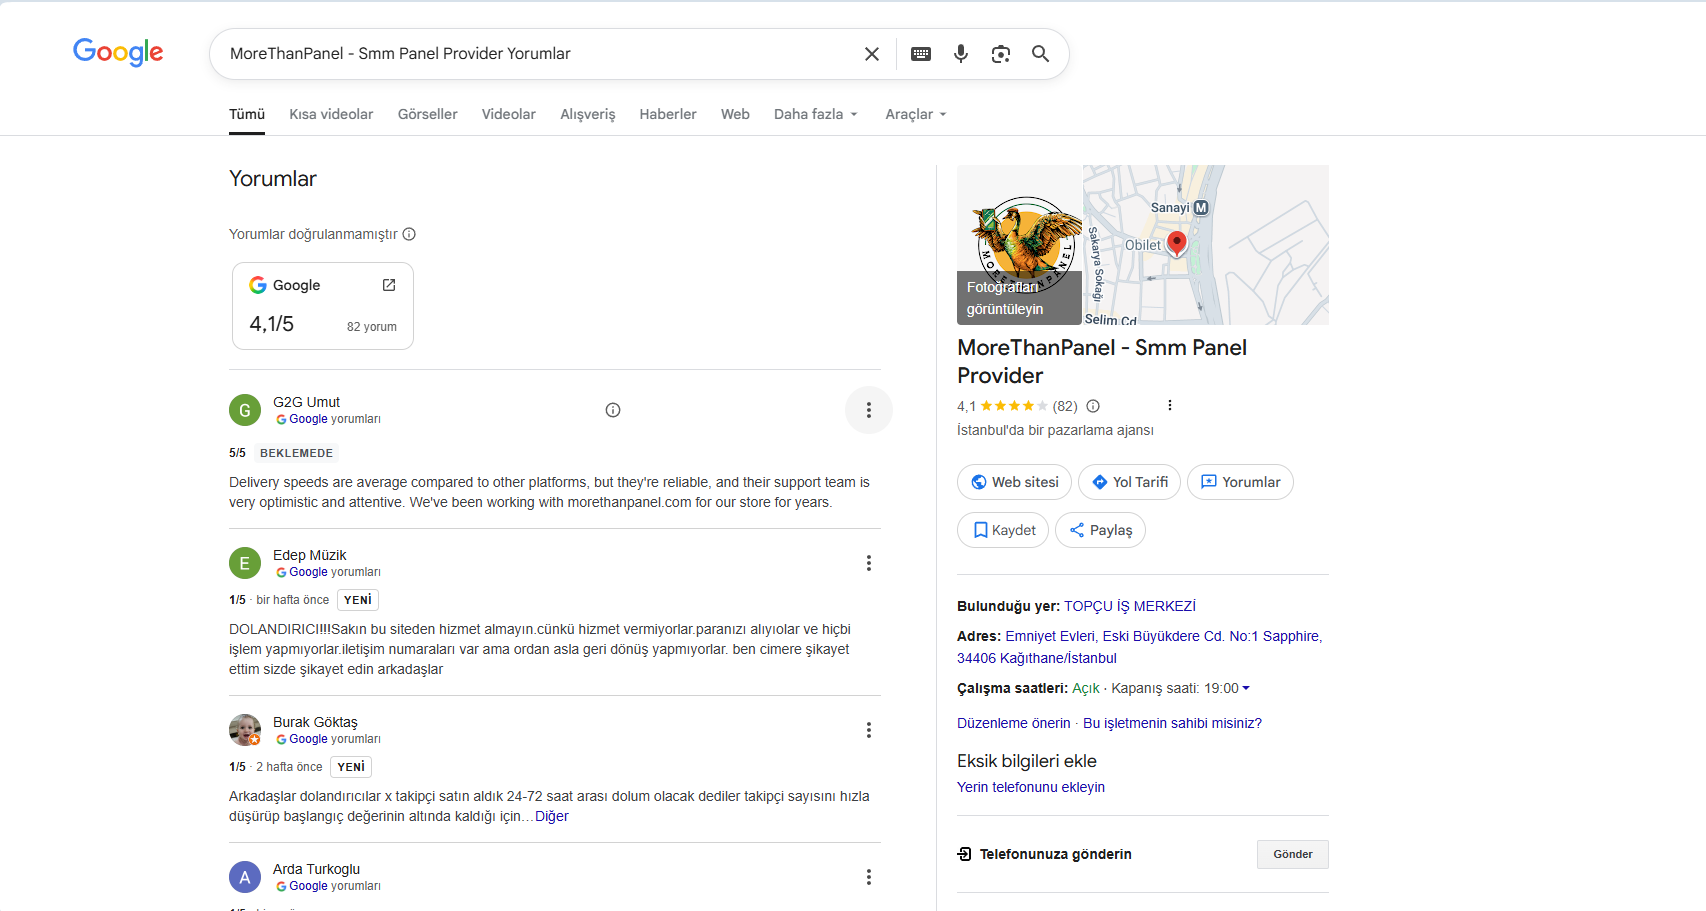Switch to Videolar tab
This screenshot has width=1706, height=911.
click(x=509, y=114)
